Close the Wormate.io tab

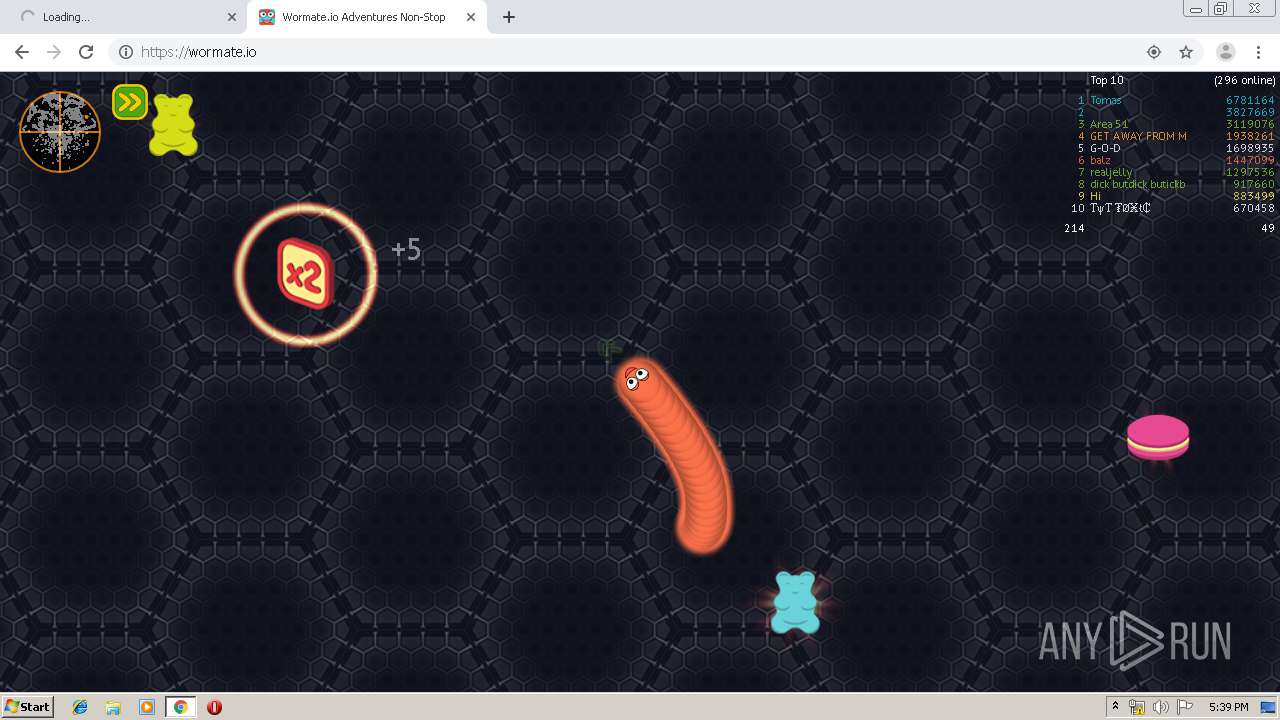(x=470, y=17)
